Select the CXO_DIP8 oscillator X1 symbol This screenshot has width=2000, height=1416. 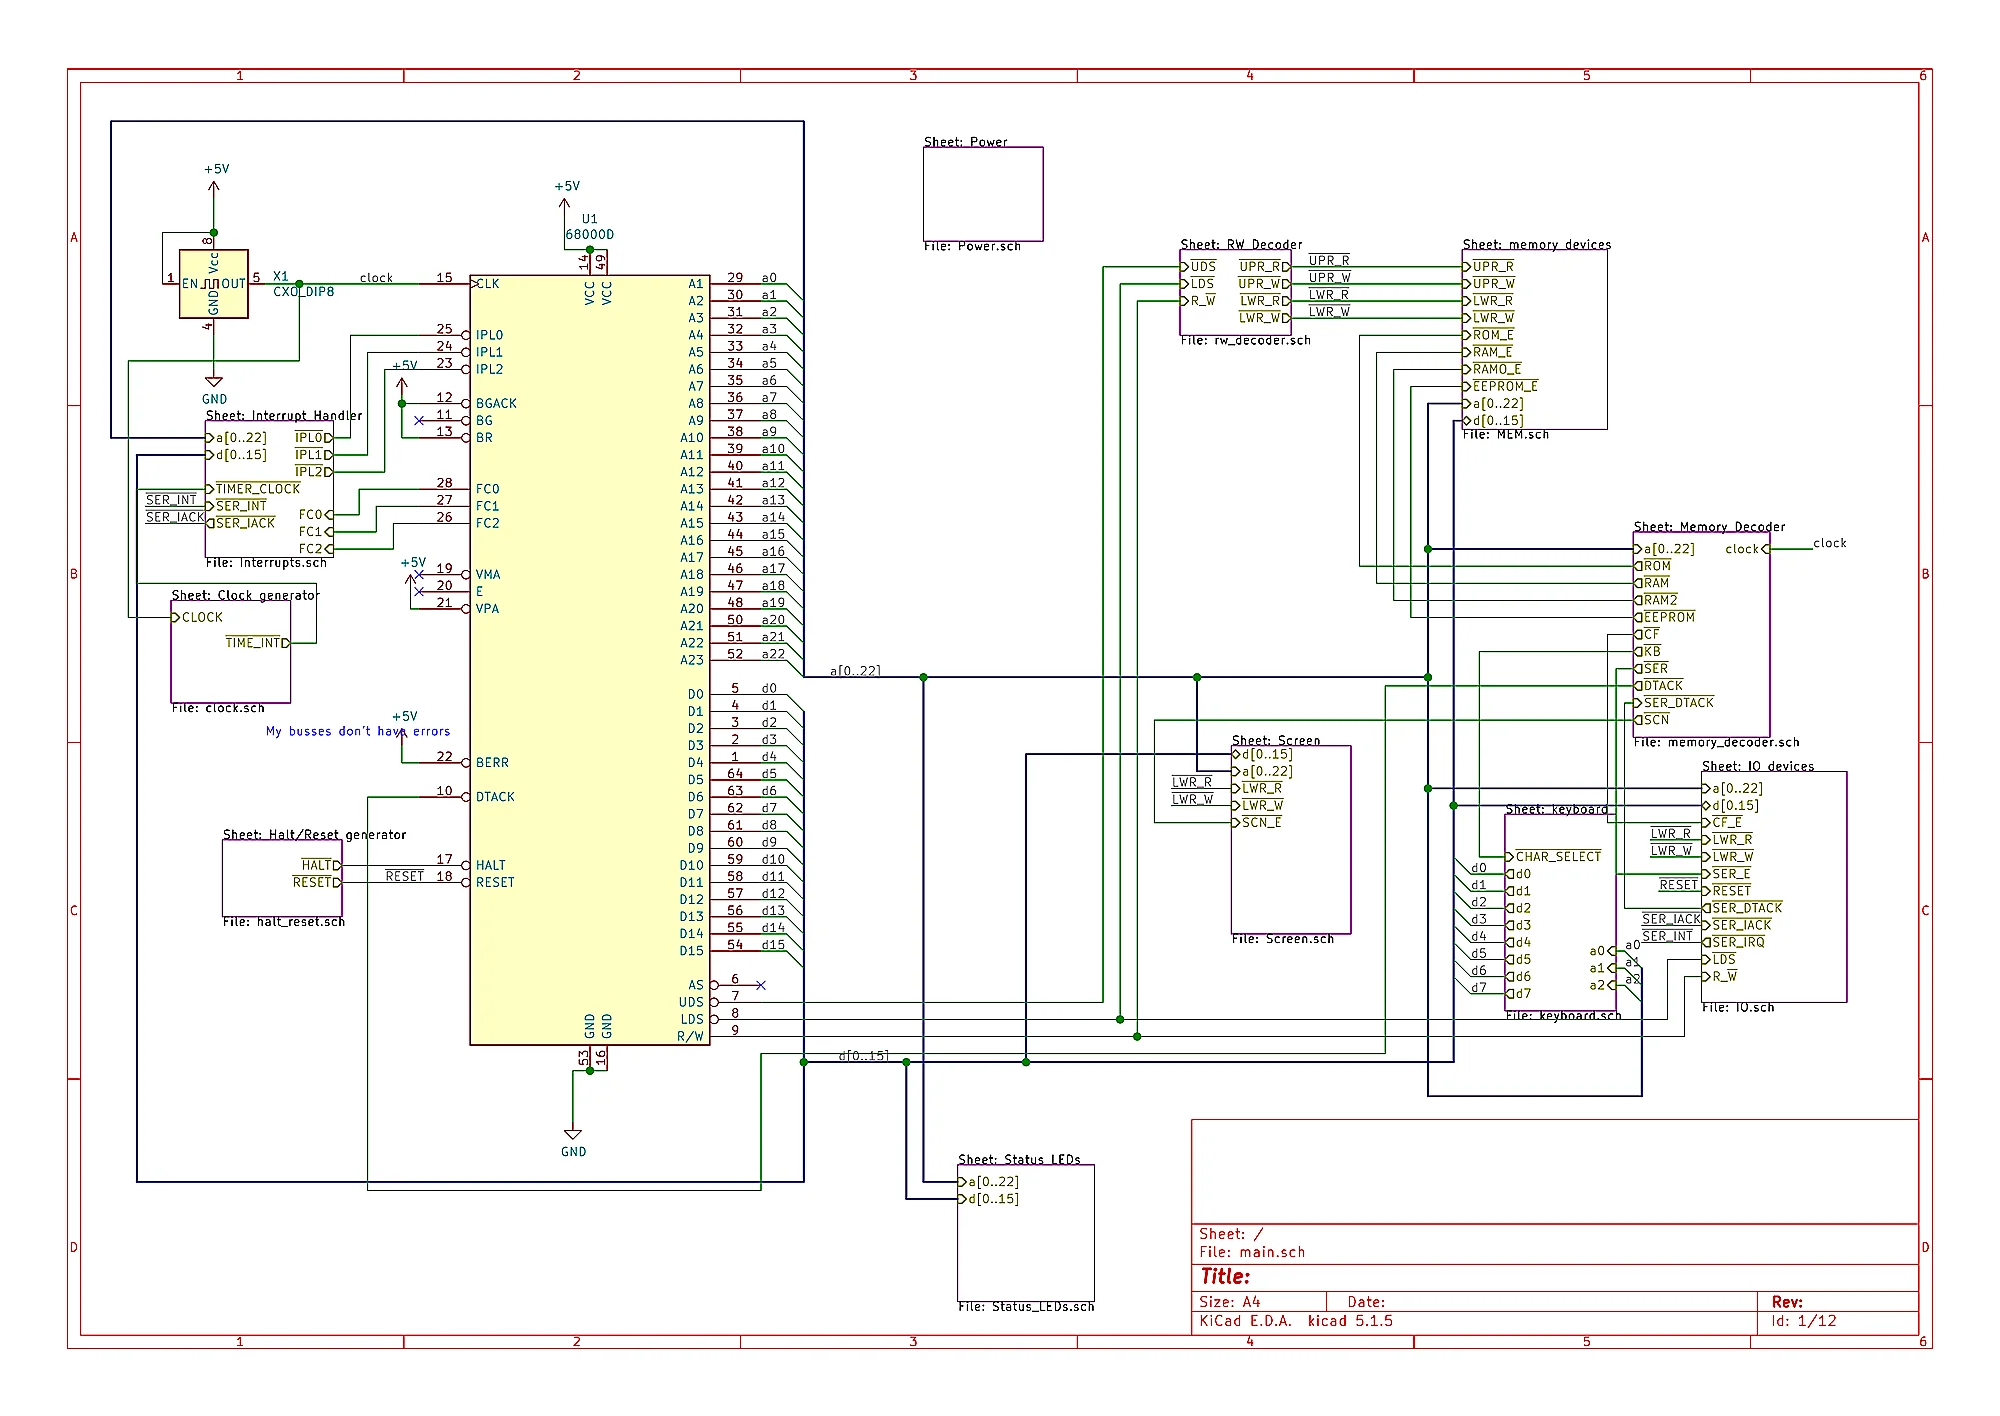213,284
